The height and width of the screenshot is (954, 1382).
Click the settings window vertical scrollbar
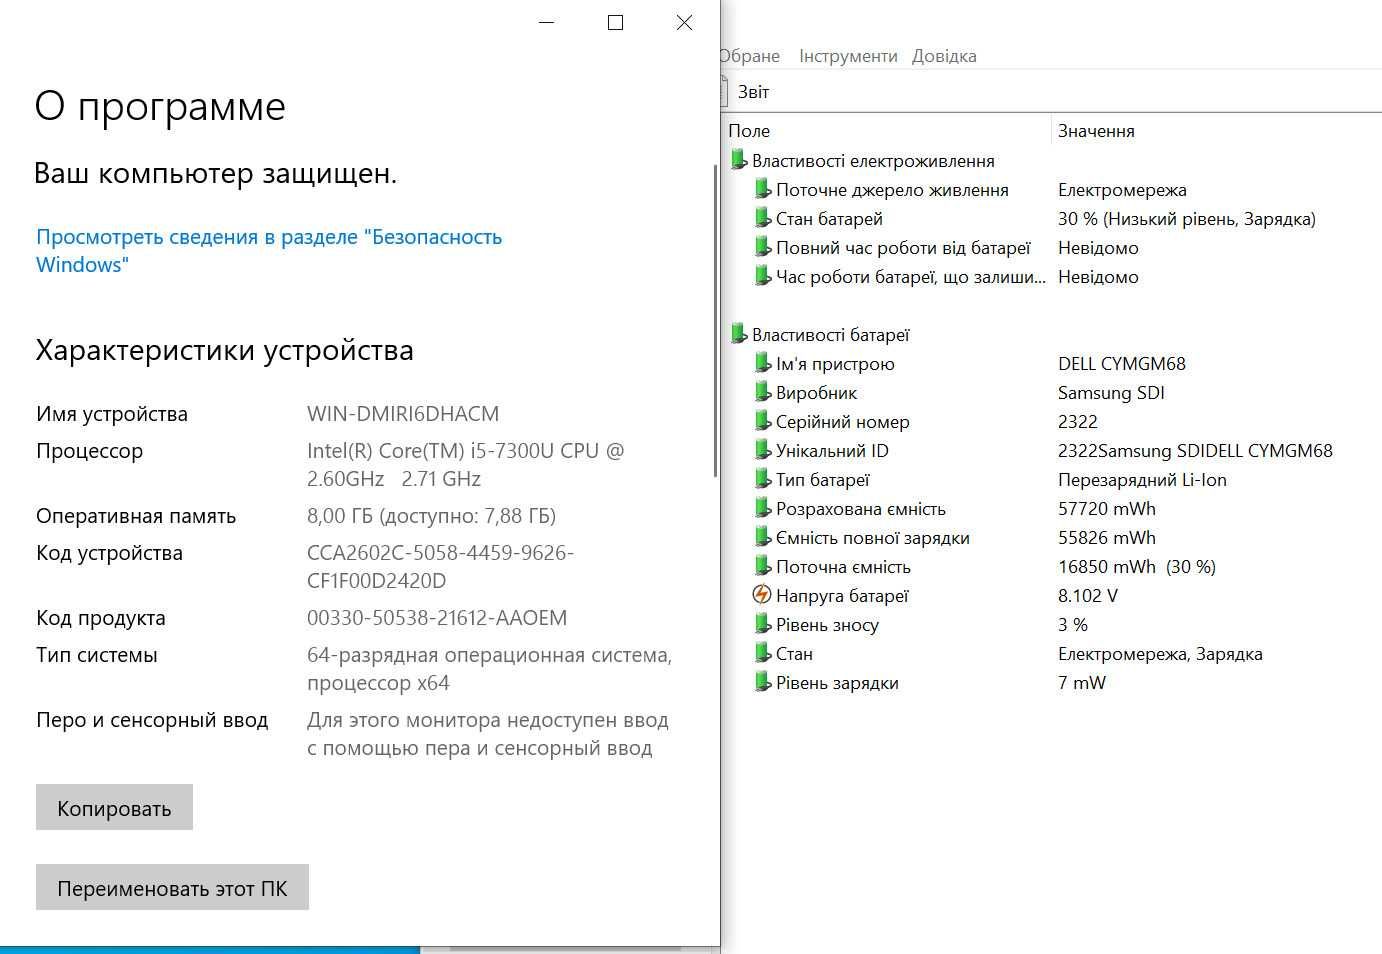coord(715,320)
